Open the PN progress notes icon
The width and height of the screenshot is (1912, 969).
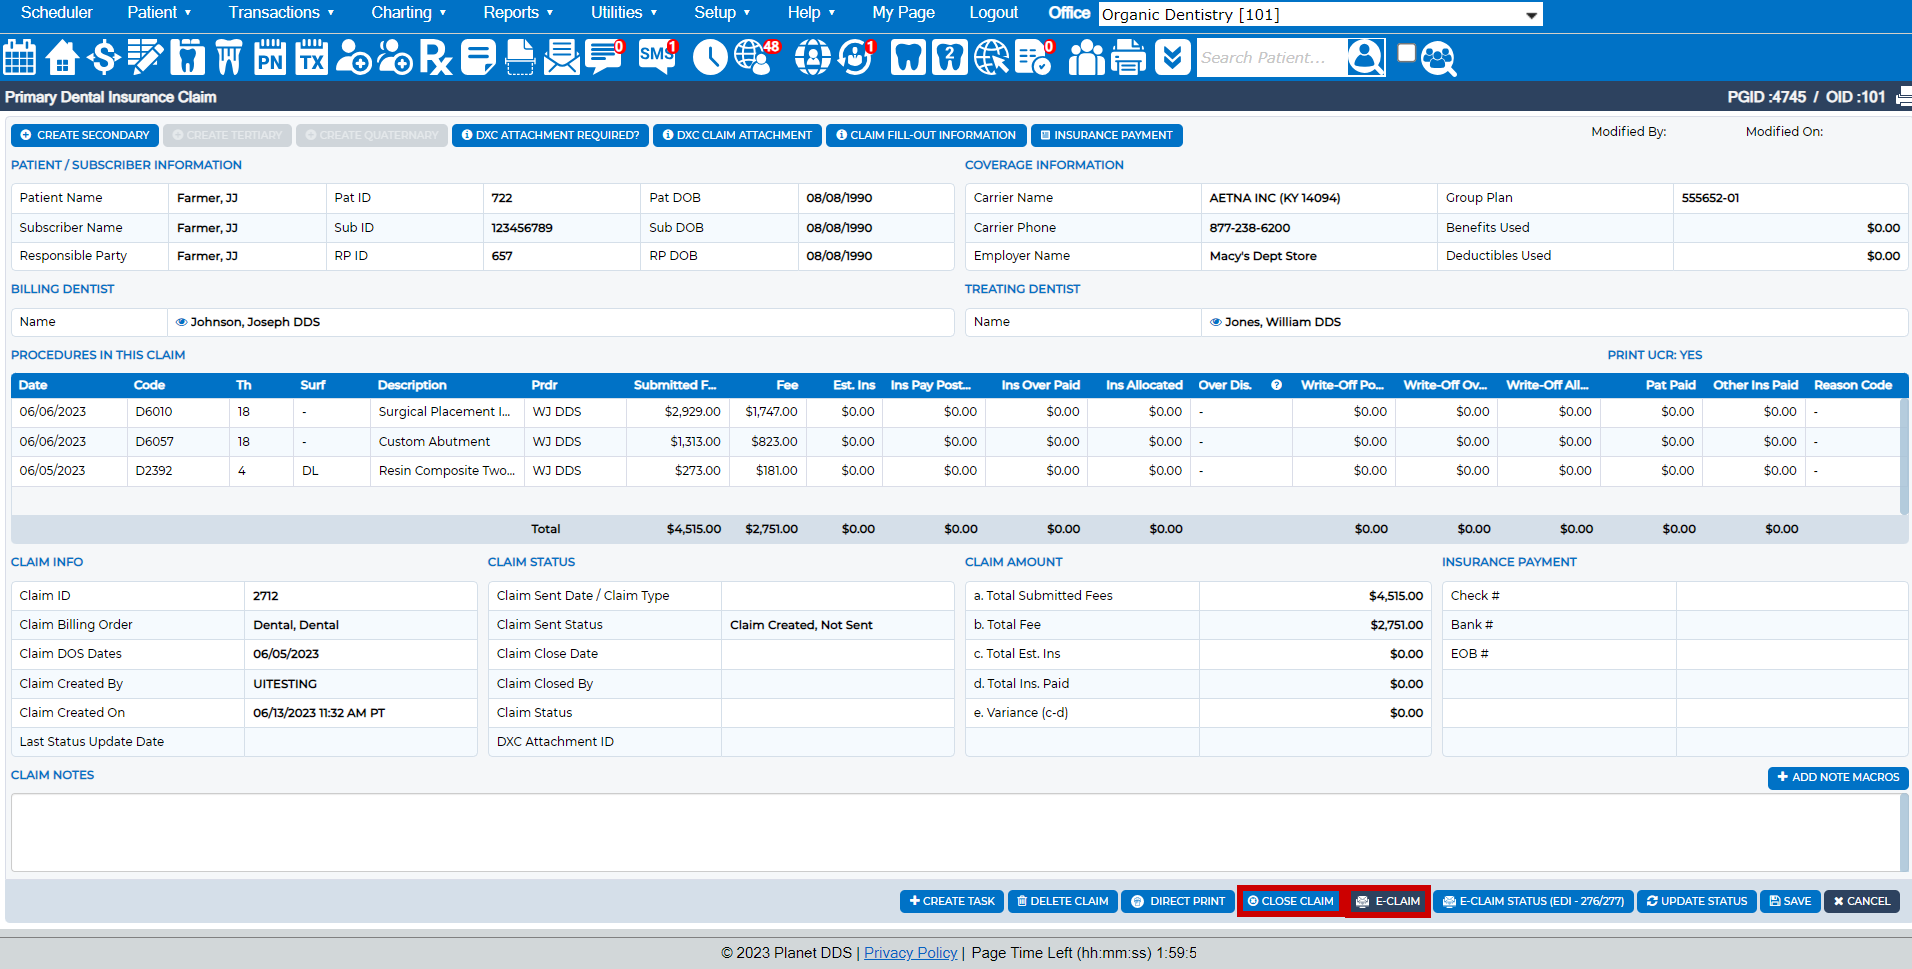coord(270,57)
